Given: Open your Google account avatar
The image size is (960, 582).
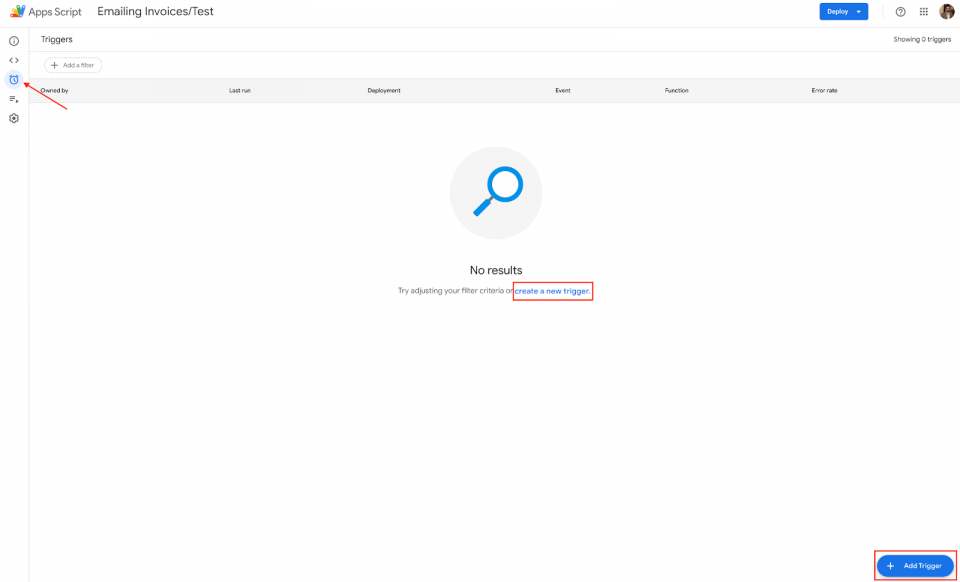Looking at the screenshot, I should tap(946, 11).
